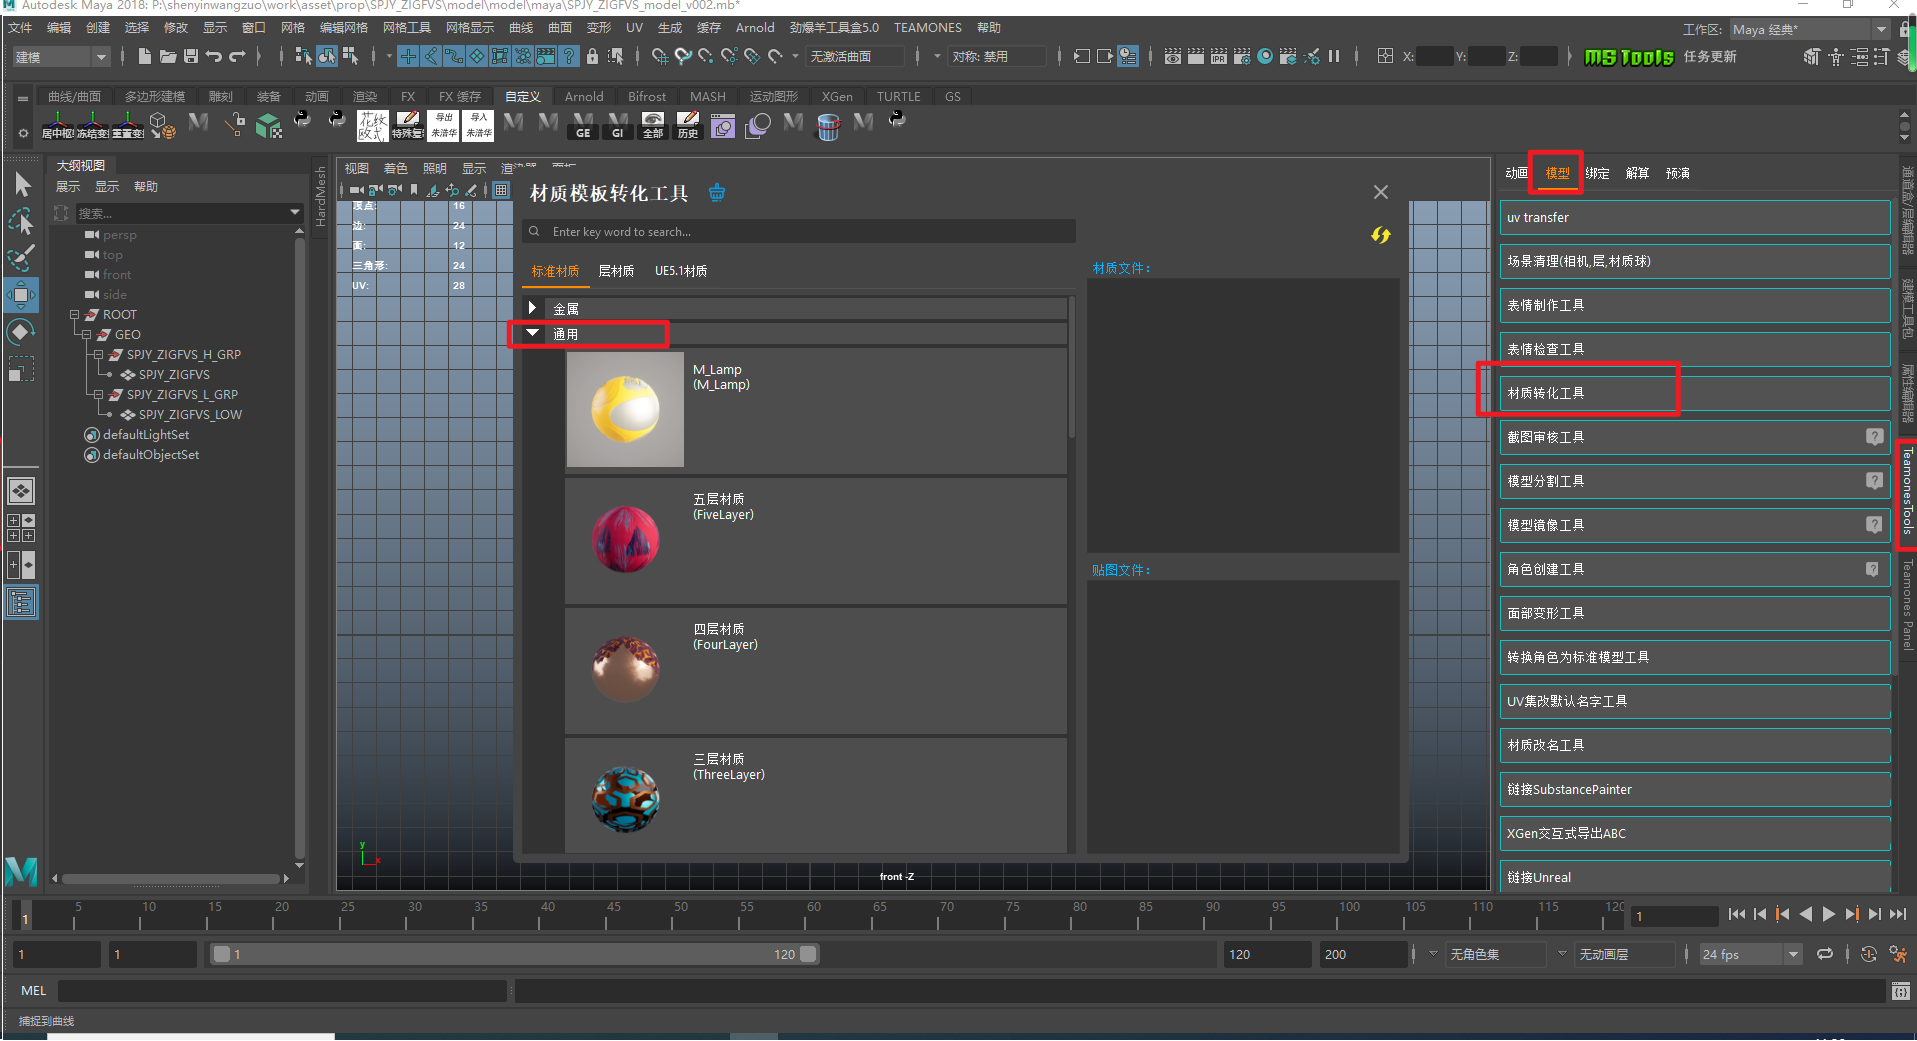Select the Move tool in toolbox
The image size is (1917, 1041).
pos(21,295)
